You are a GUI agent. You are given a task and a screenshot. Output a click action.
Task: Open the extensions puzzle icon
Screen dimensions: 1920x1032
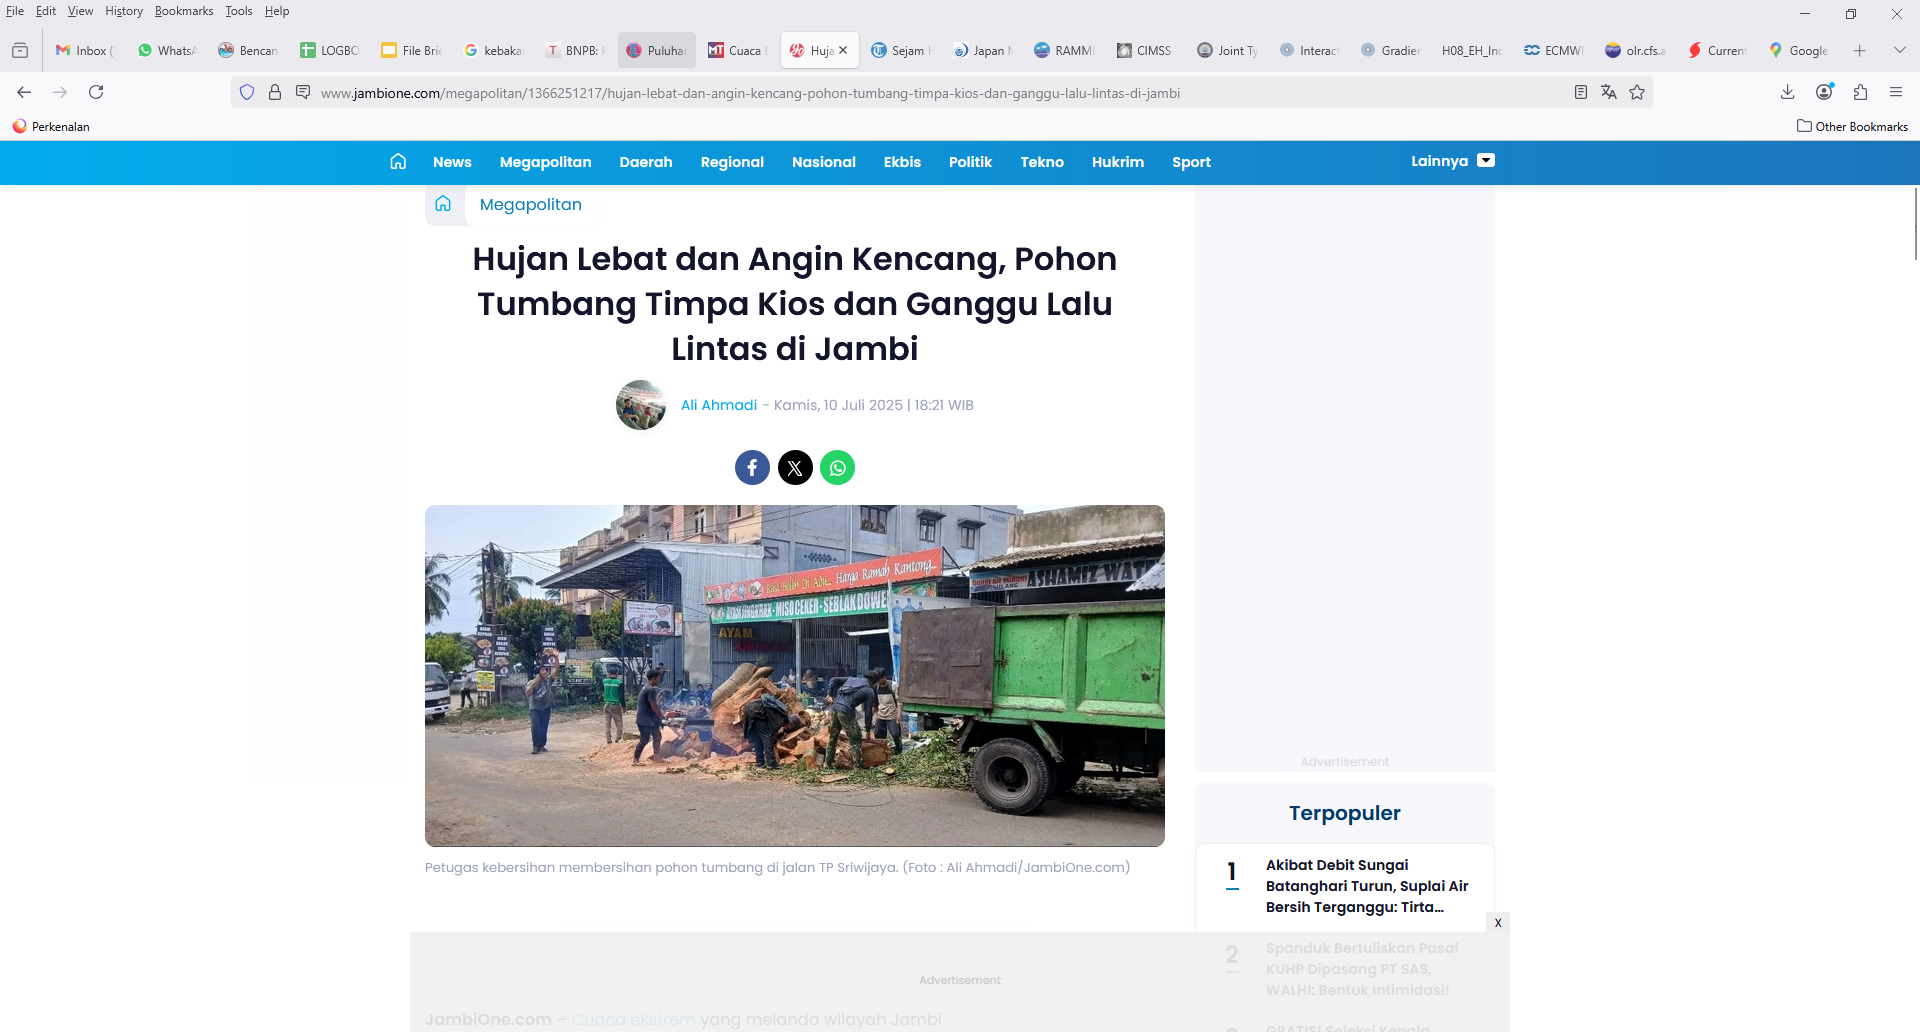pos(1861,92)
